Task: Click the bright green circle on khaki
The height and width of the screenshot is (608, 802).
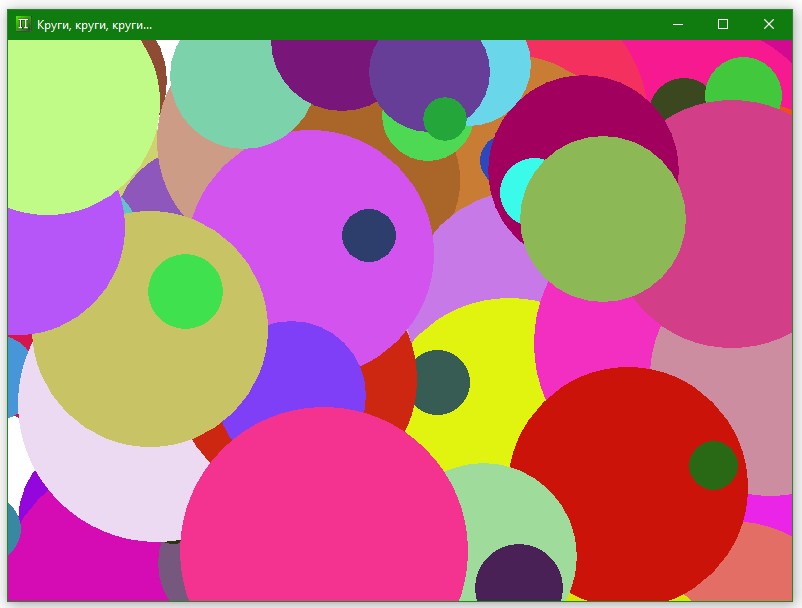Action: pyautogui.click(x=185, y=291)
